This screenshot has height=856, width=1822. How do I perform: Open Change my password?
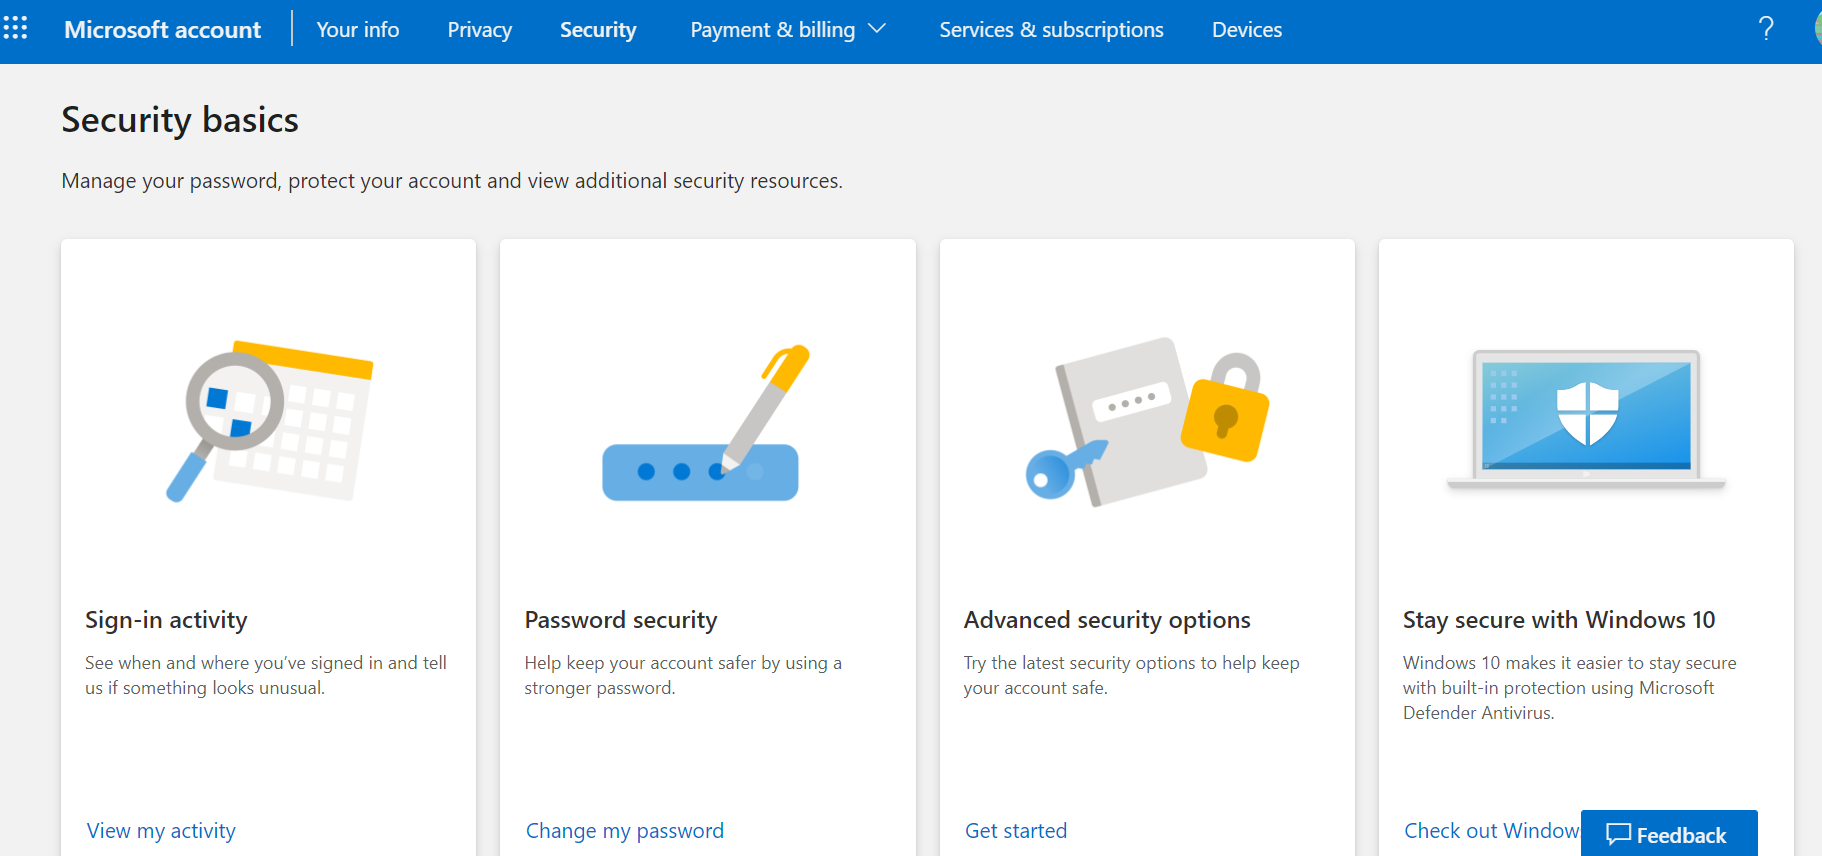(624, 830)
